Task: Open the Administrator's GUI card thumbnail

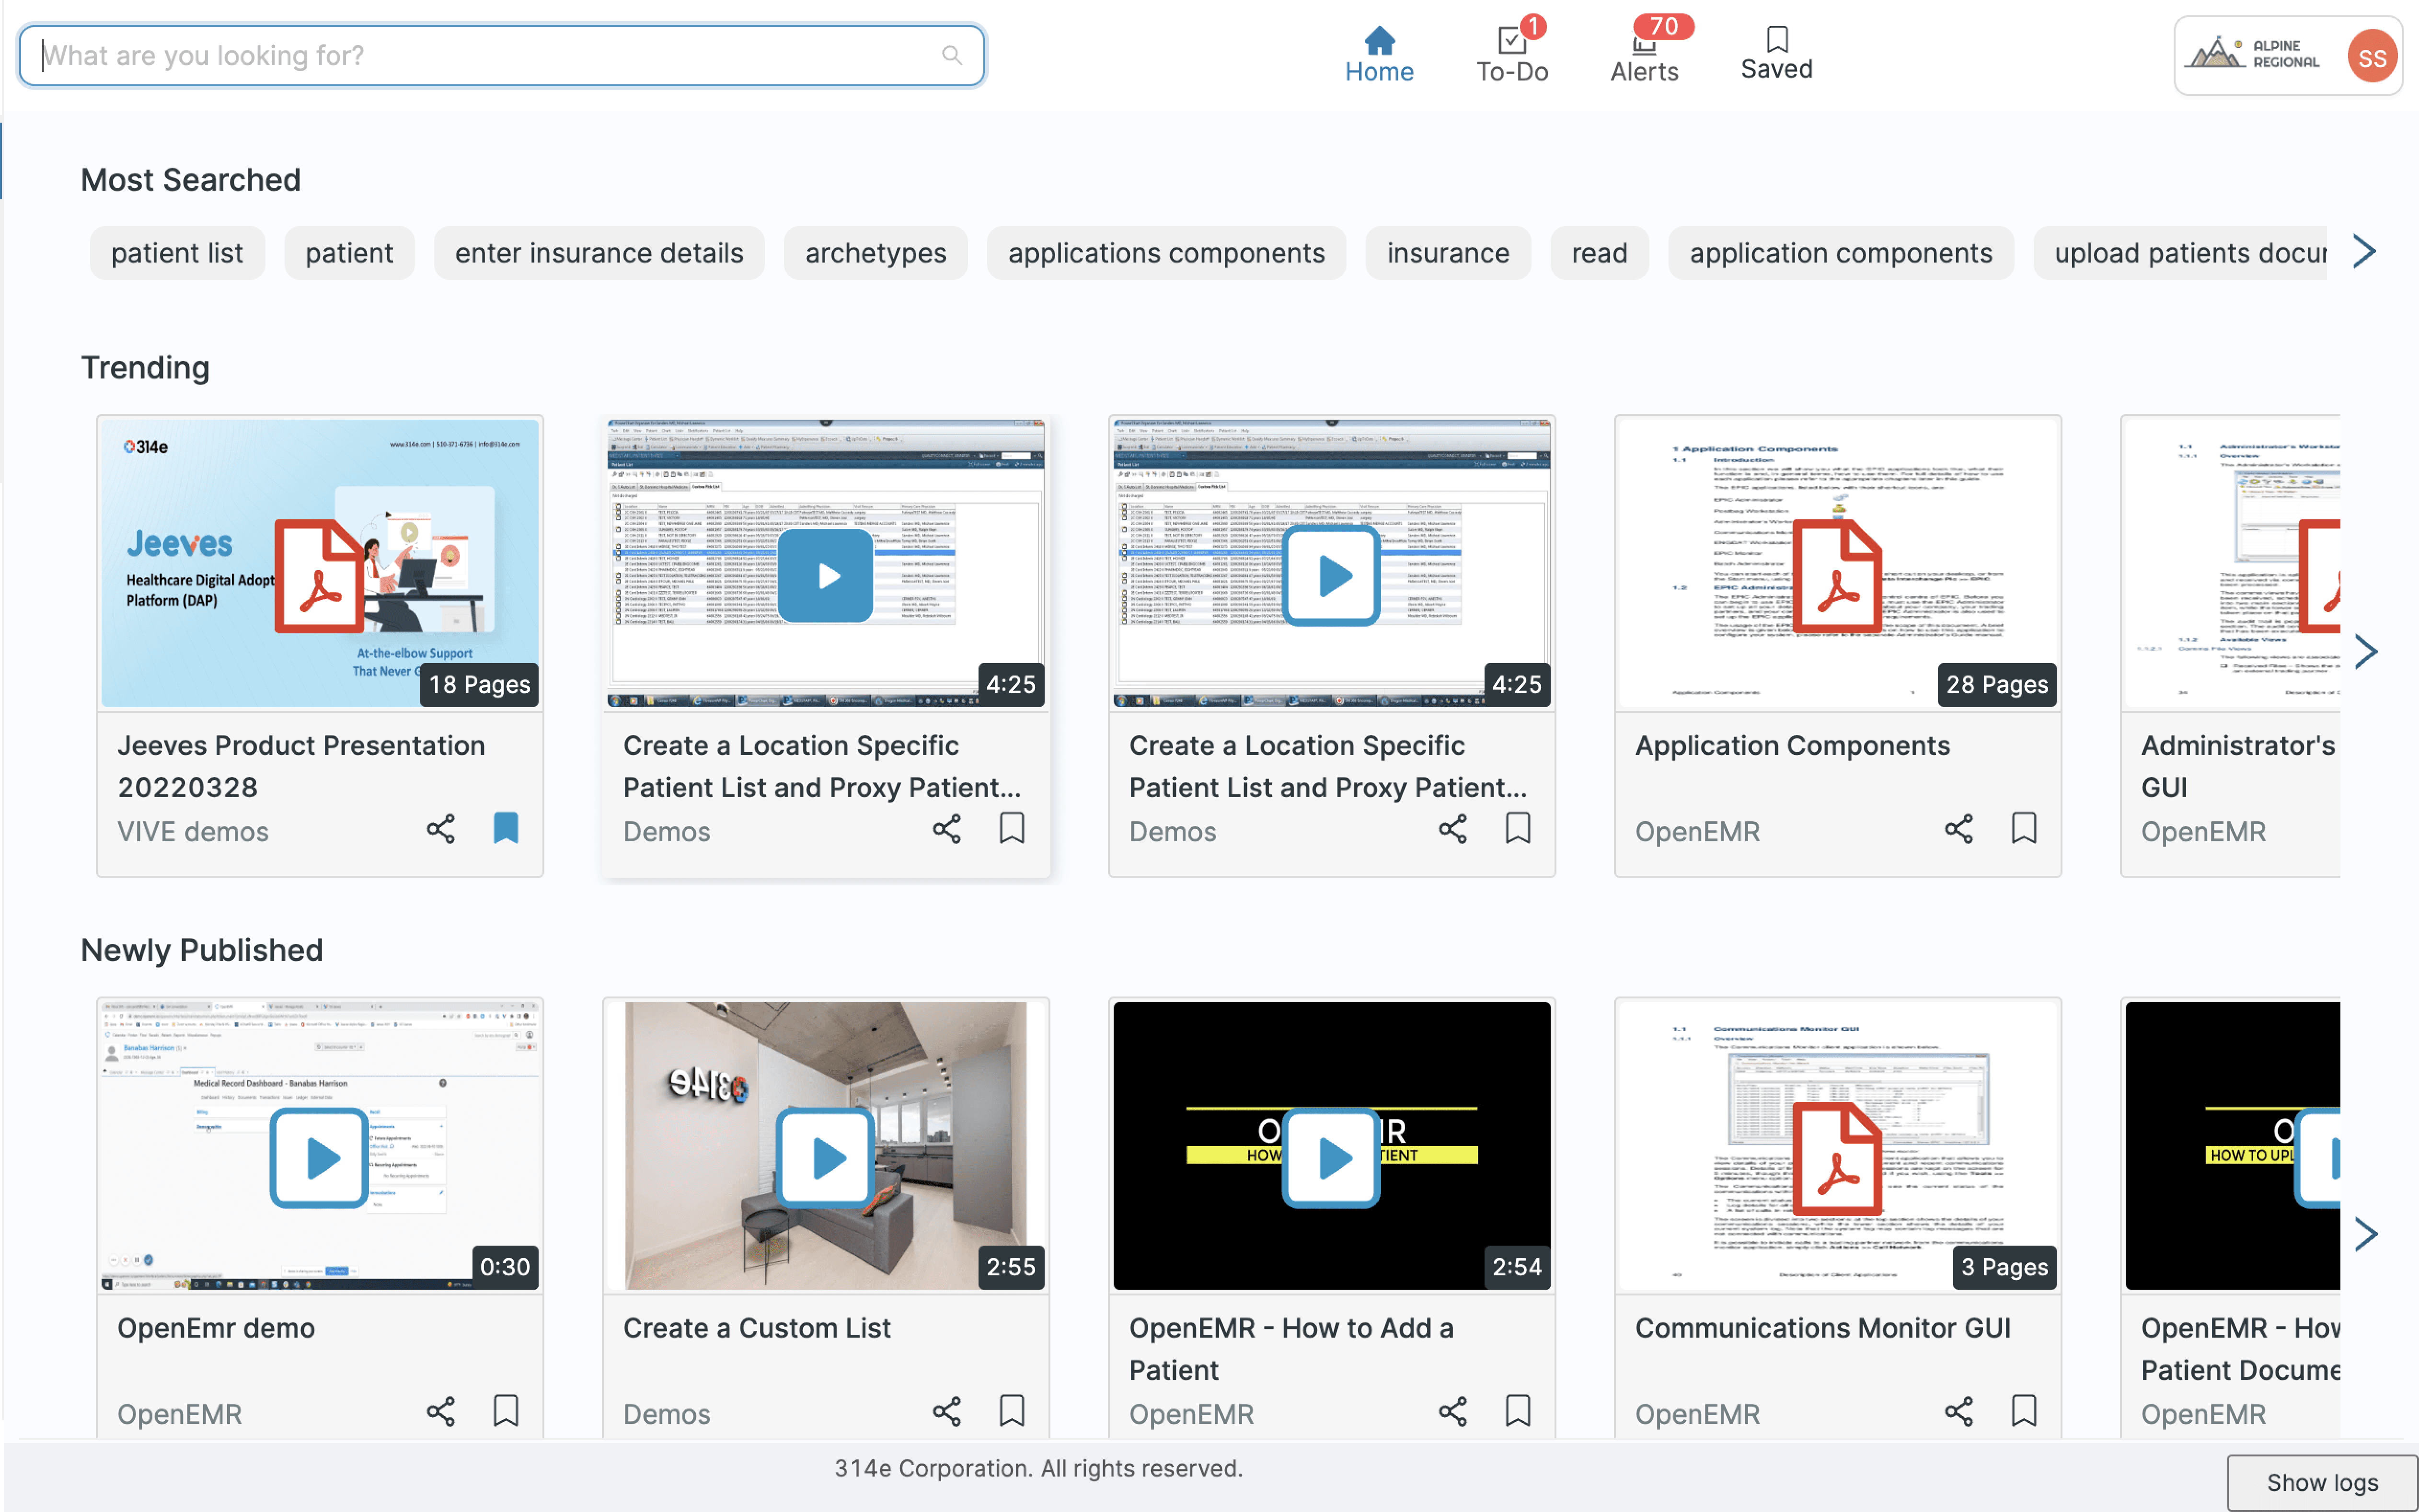Action: (x=2232, y=563)
